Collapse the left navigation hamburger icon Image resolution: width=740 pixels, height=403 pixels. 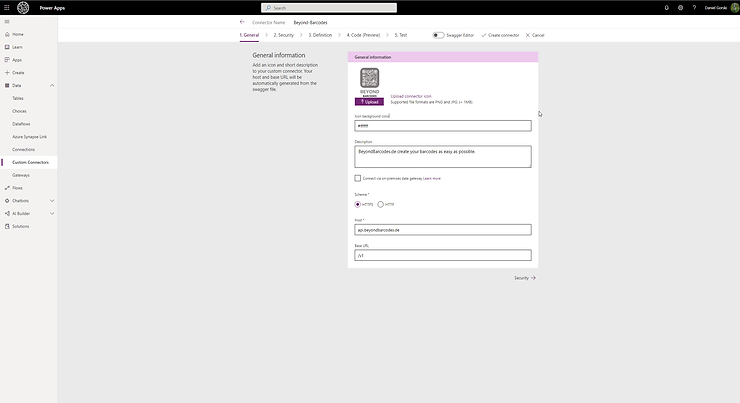[x=6, y=21]
